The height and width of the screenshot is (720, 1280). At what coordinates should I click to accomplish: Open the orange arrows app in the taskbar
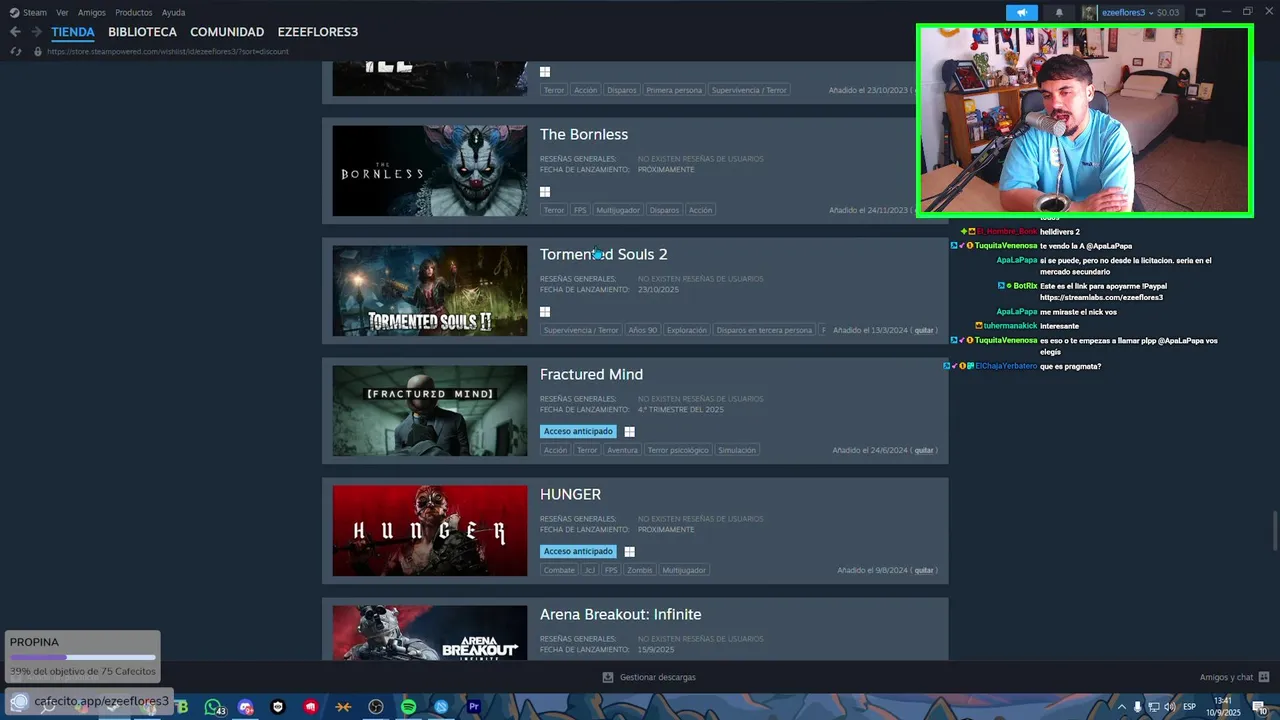coord(343,707)
